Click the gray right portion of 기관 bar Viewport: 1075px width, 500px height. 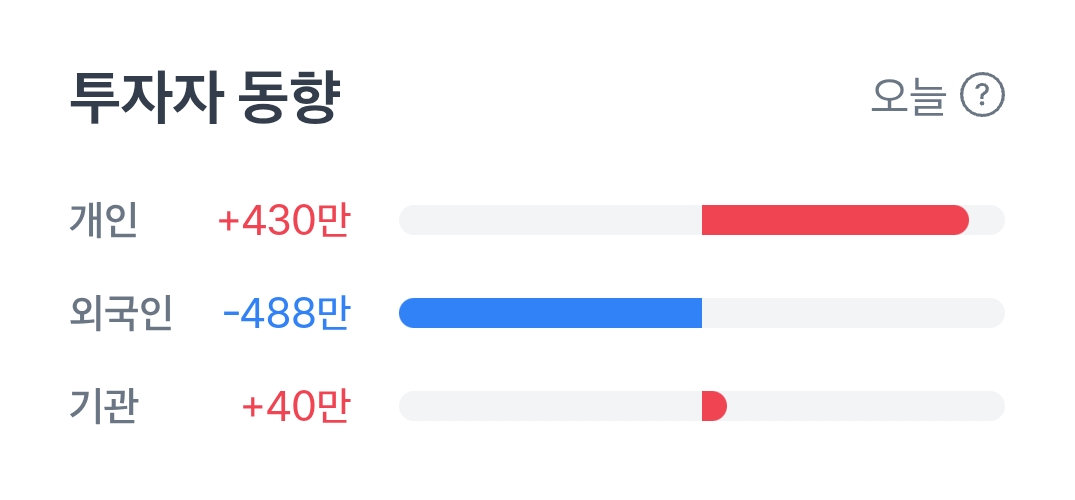coord(866,406)
